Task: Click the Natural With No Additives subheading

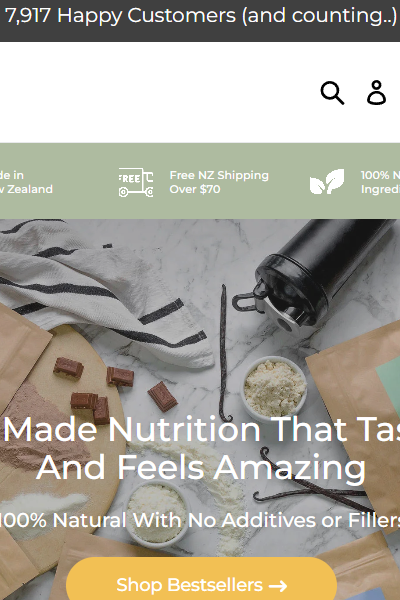Action: coord(200,520)
